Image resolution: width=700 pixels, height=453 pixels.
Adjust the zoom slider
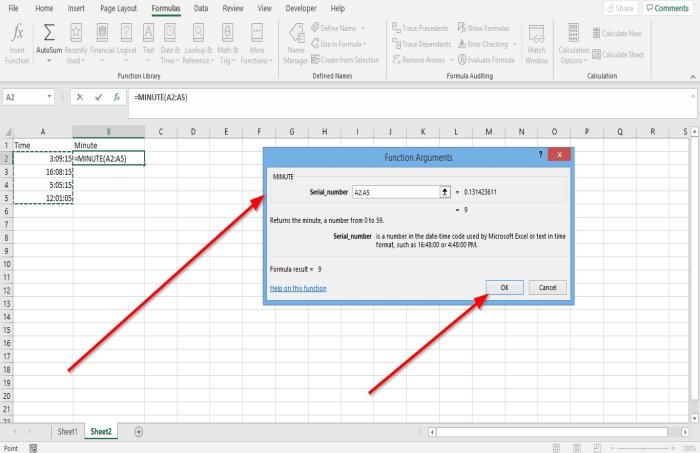(643, 448)
